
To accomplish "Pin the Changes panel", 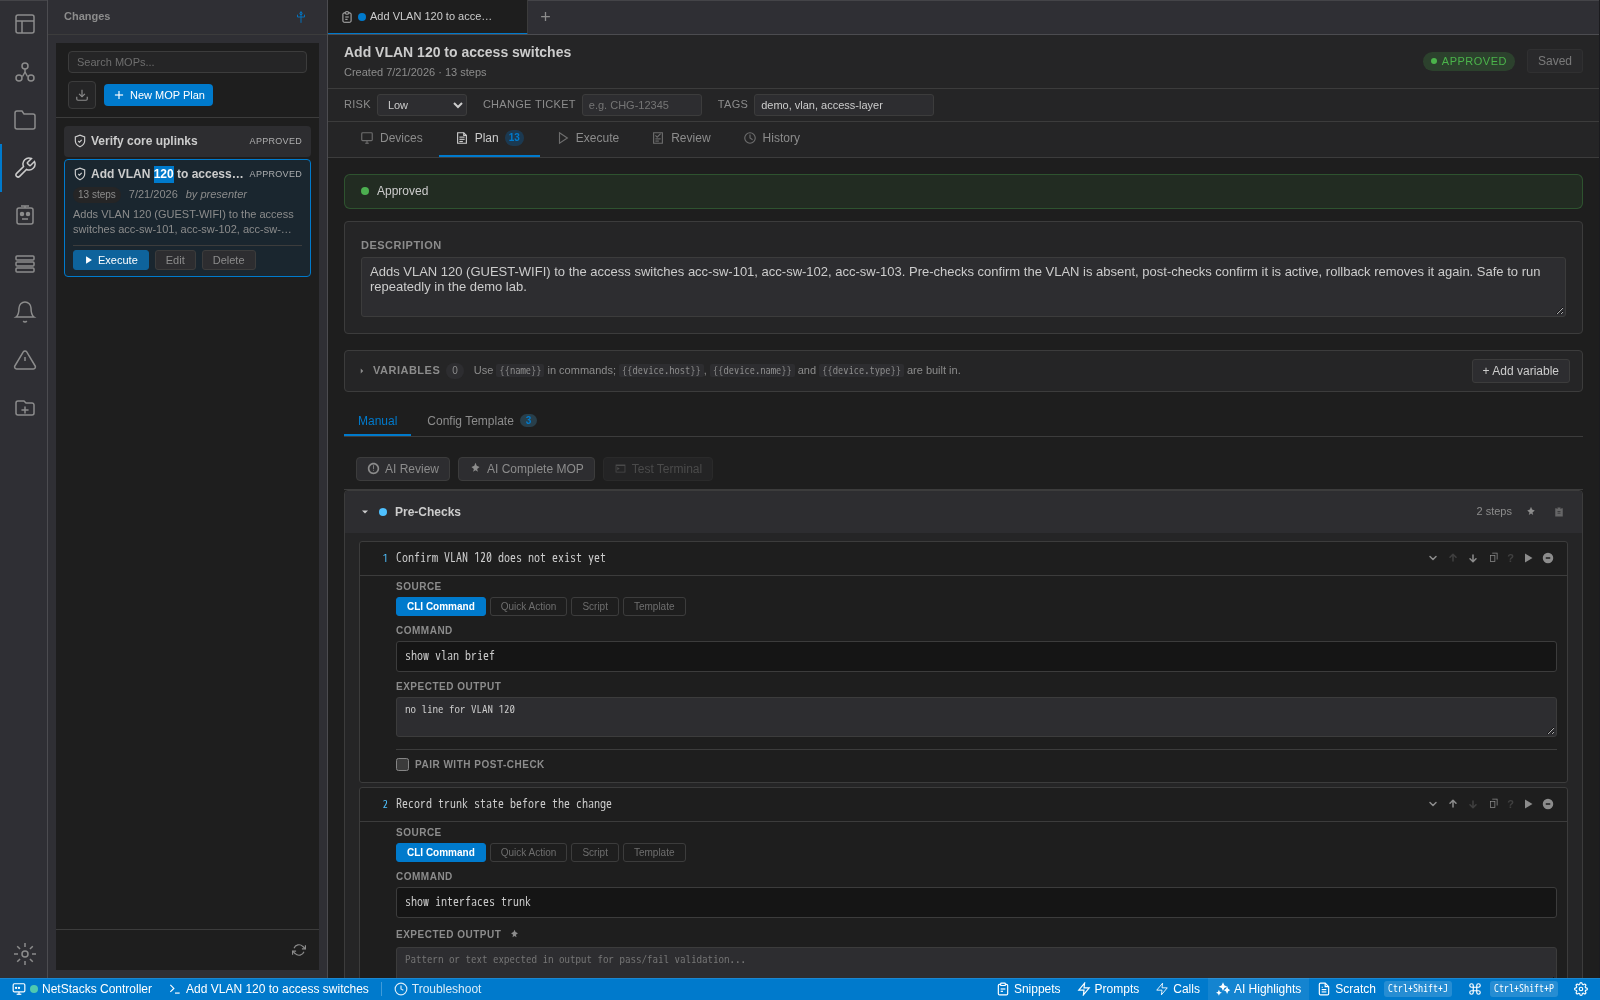I will [301, 16].
